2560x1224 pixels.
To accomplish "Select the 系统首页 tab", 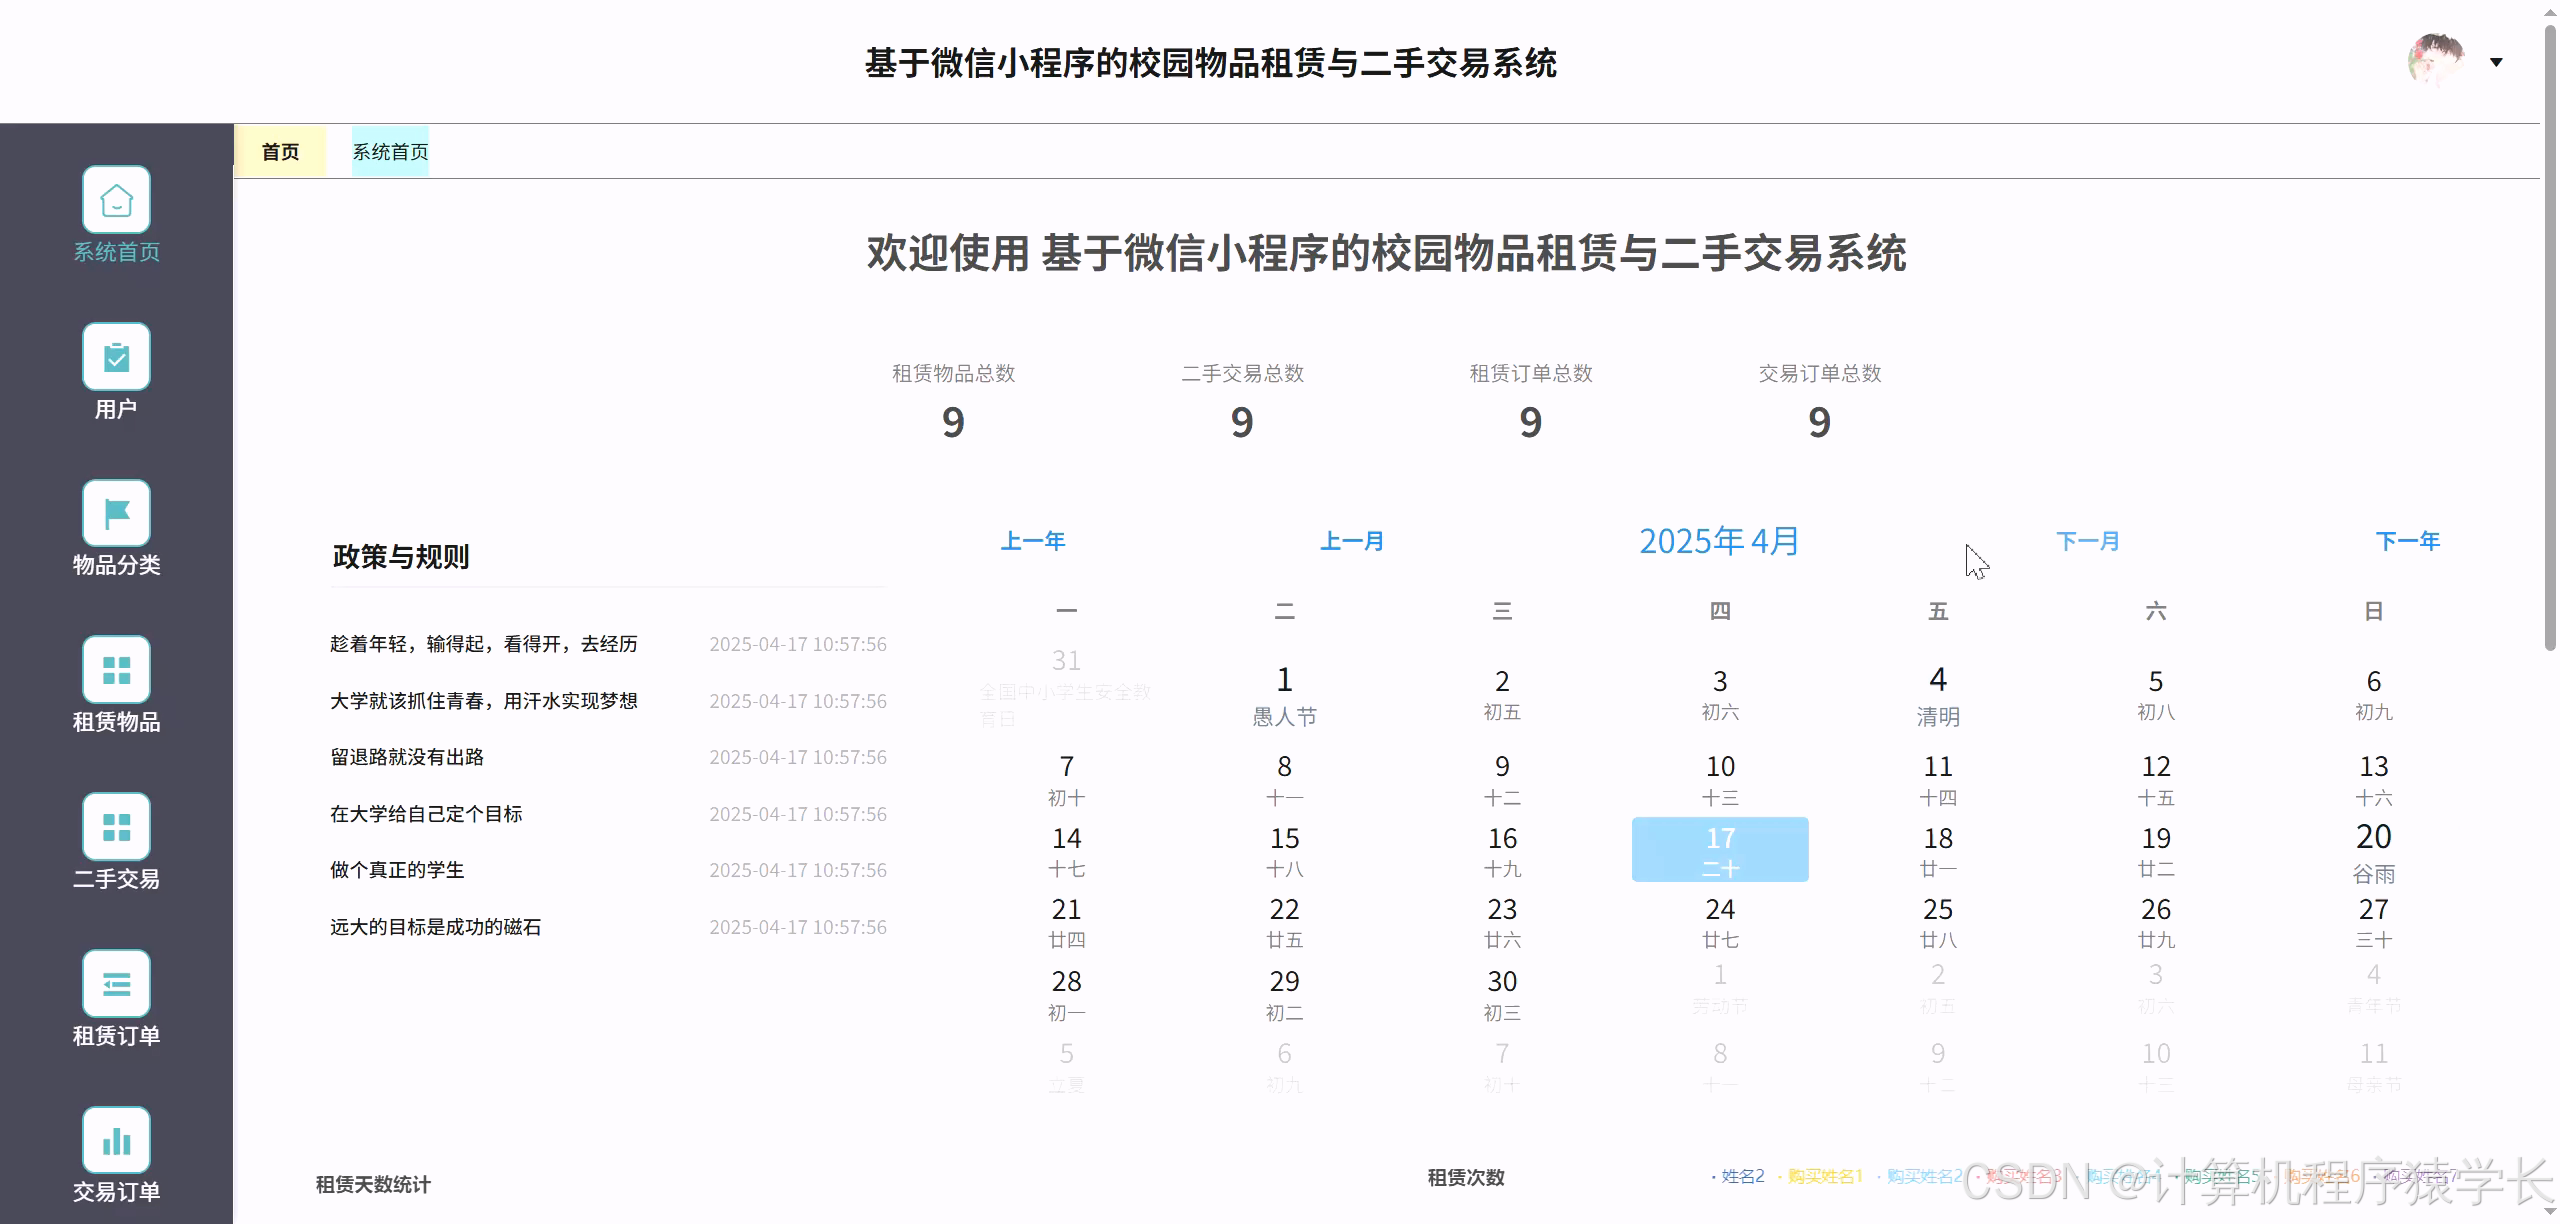I will [390, 151].
